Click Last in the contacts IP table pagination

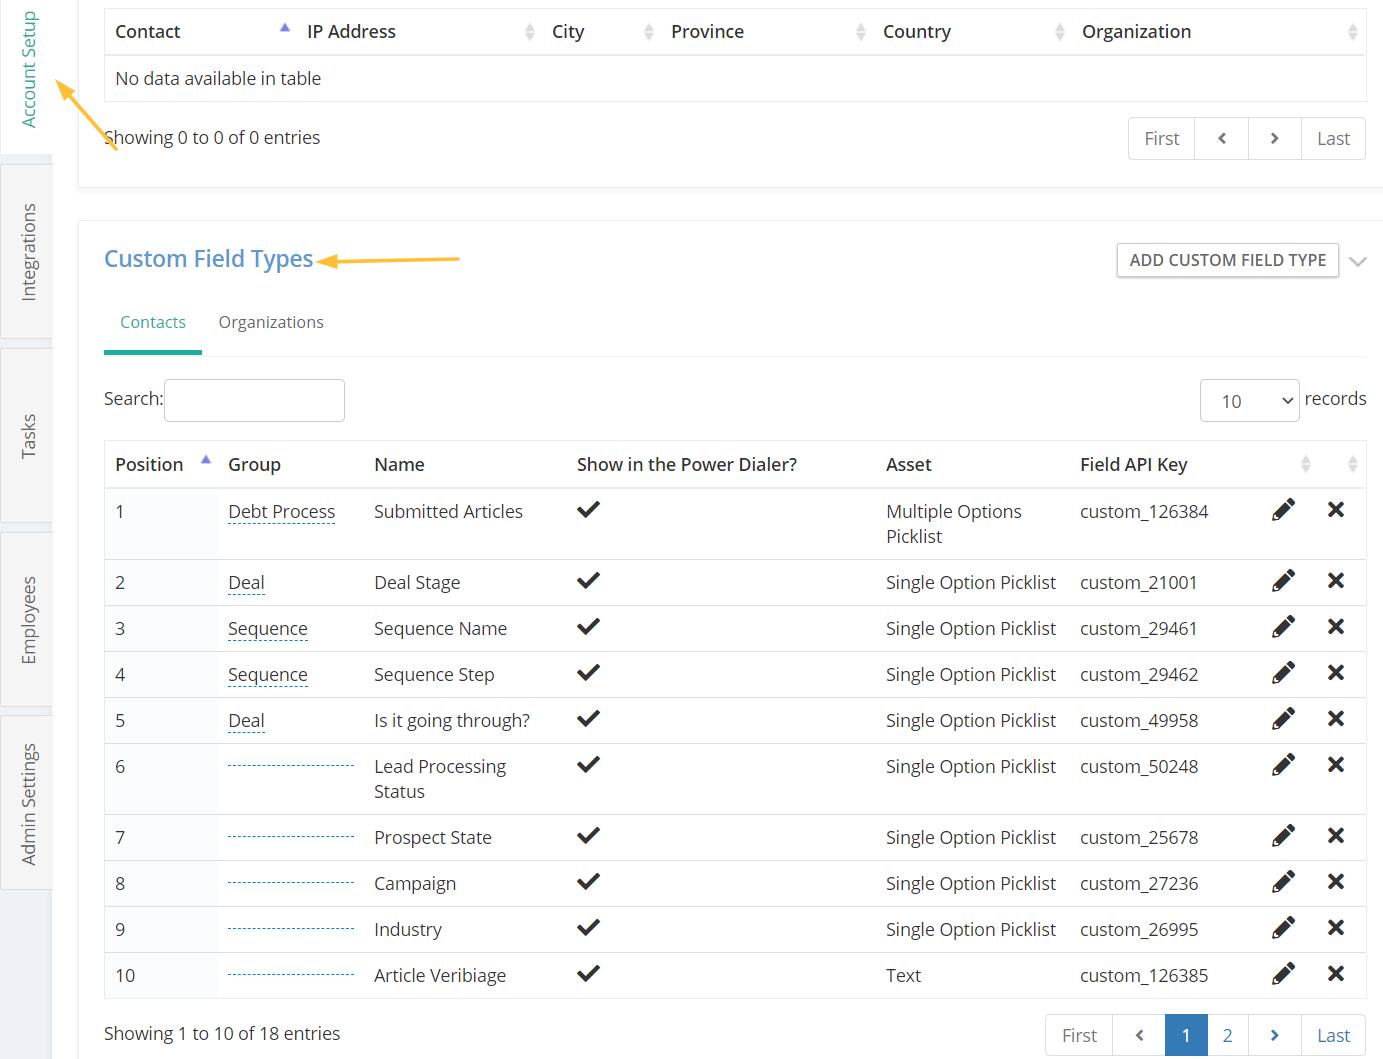point(1333,139)
